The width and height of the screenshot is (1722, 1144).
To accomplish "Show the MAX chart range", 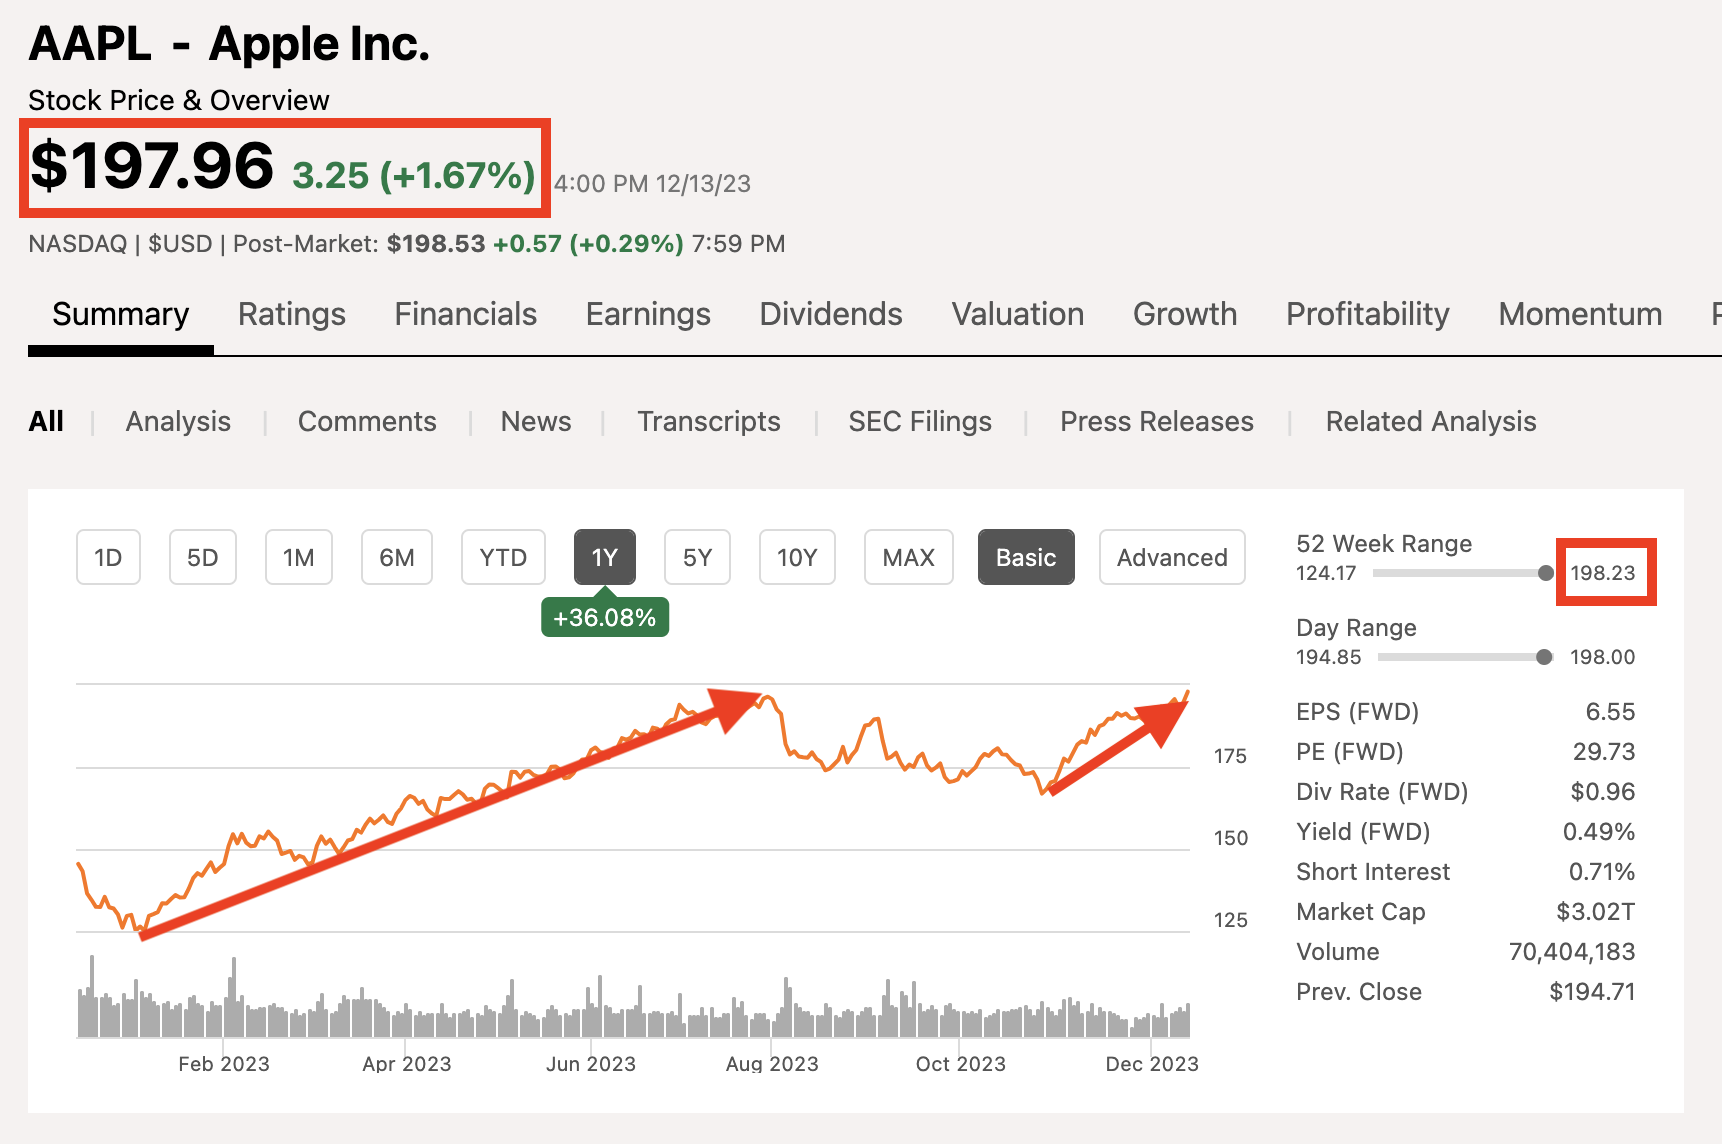I will [908, 557].
